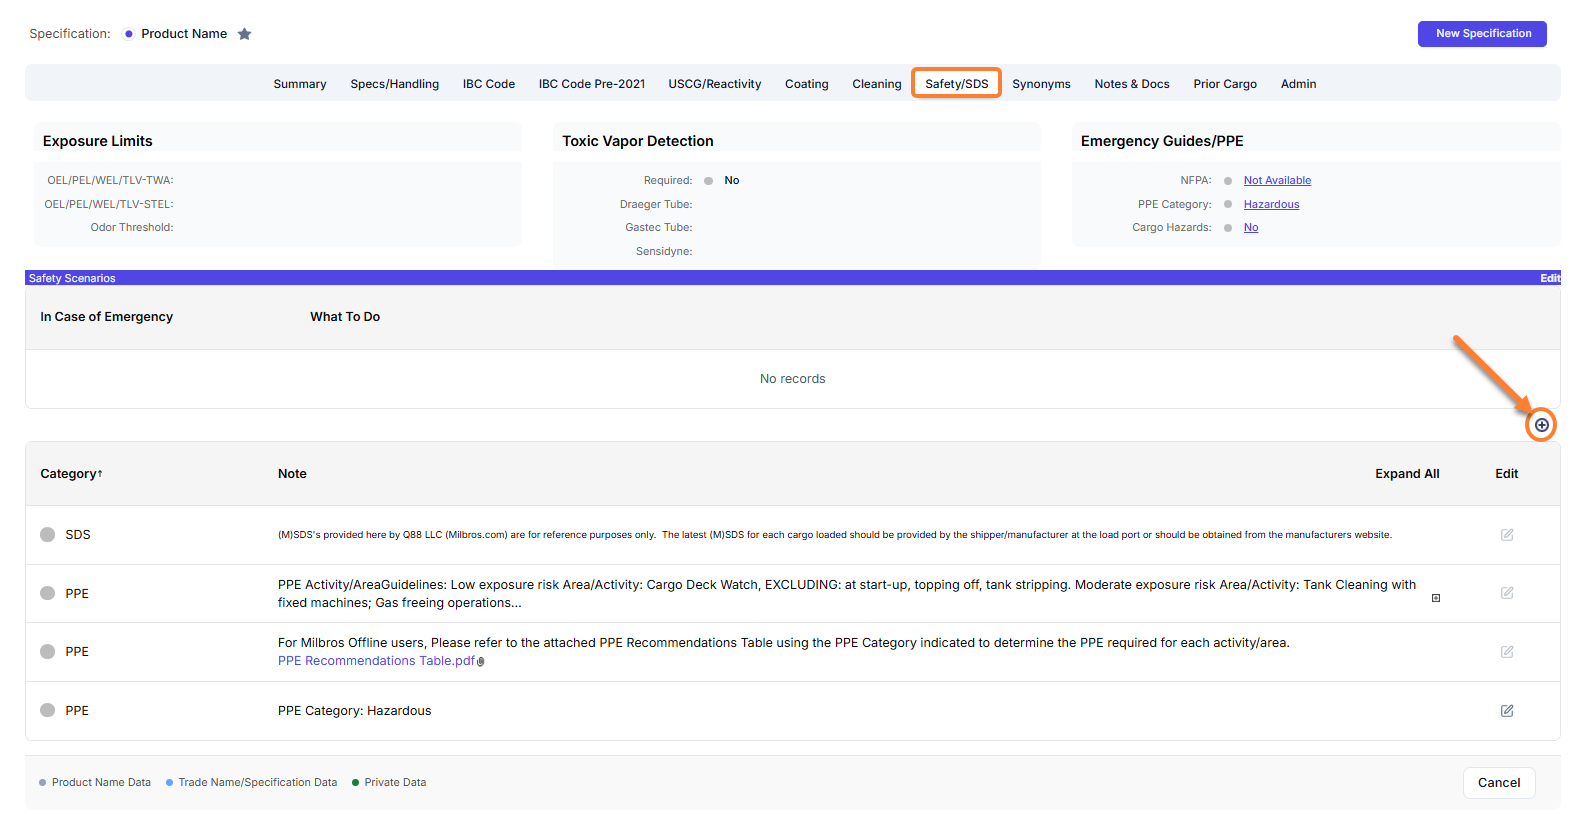Open the Admin tab
The height and width of the screenshot is (814, 1584).
click(x=1298, y=84)
